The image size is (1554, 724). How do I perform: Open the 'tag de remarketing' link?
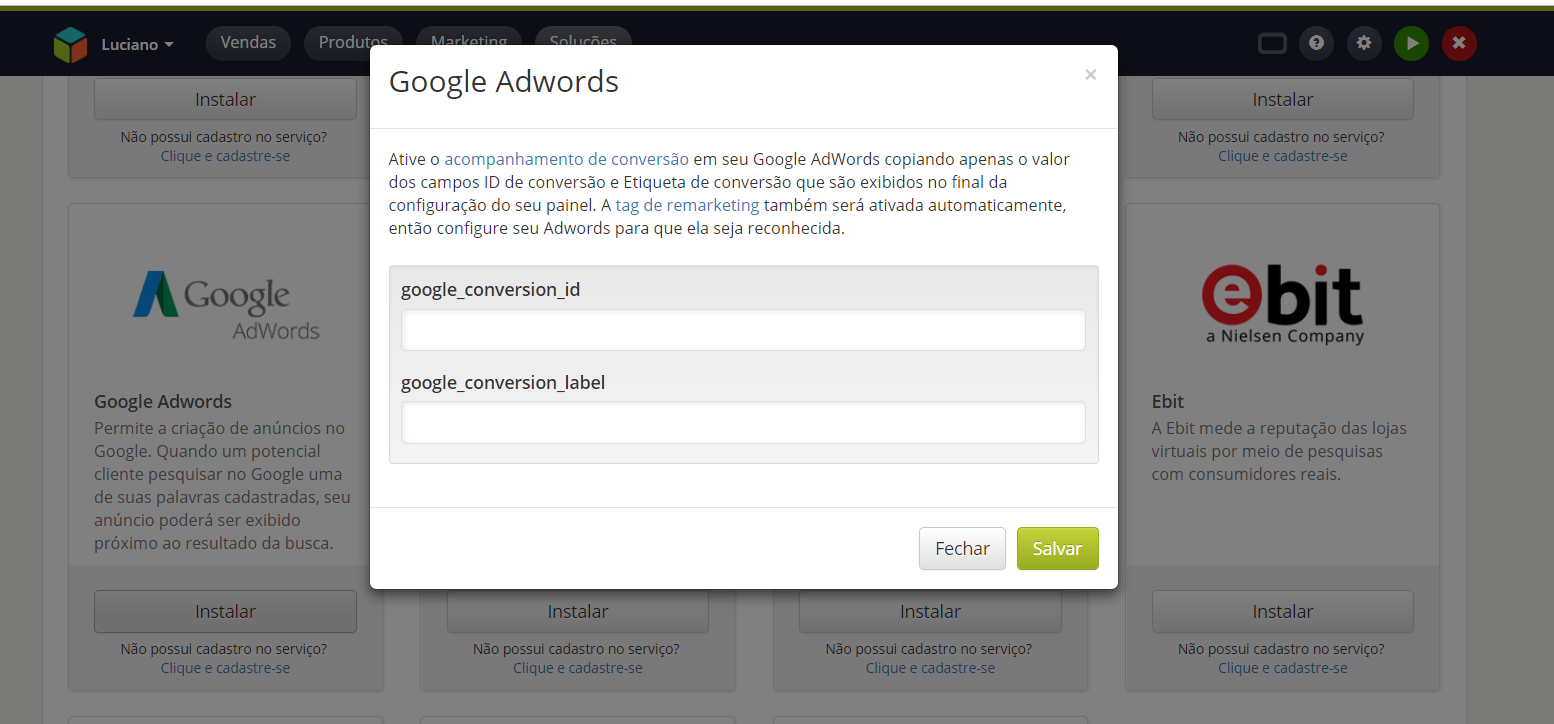point(687,205)
